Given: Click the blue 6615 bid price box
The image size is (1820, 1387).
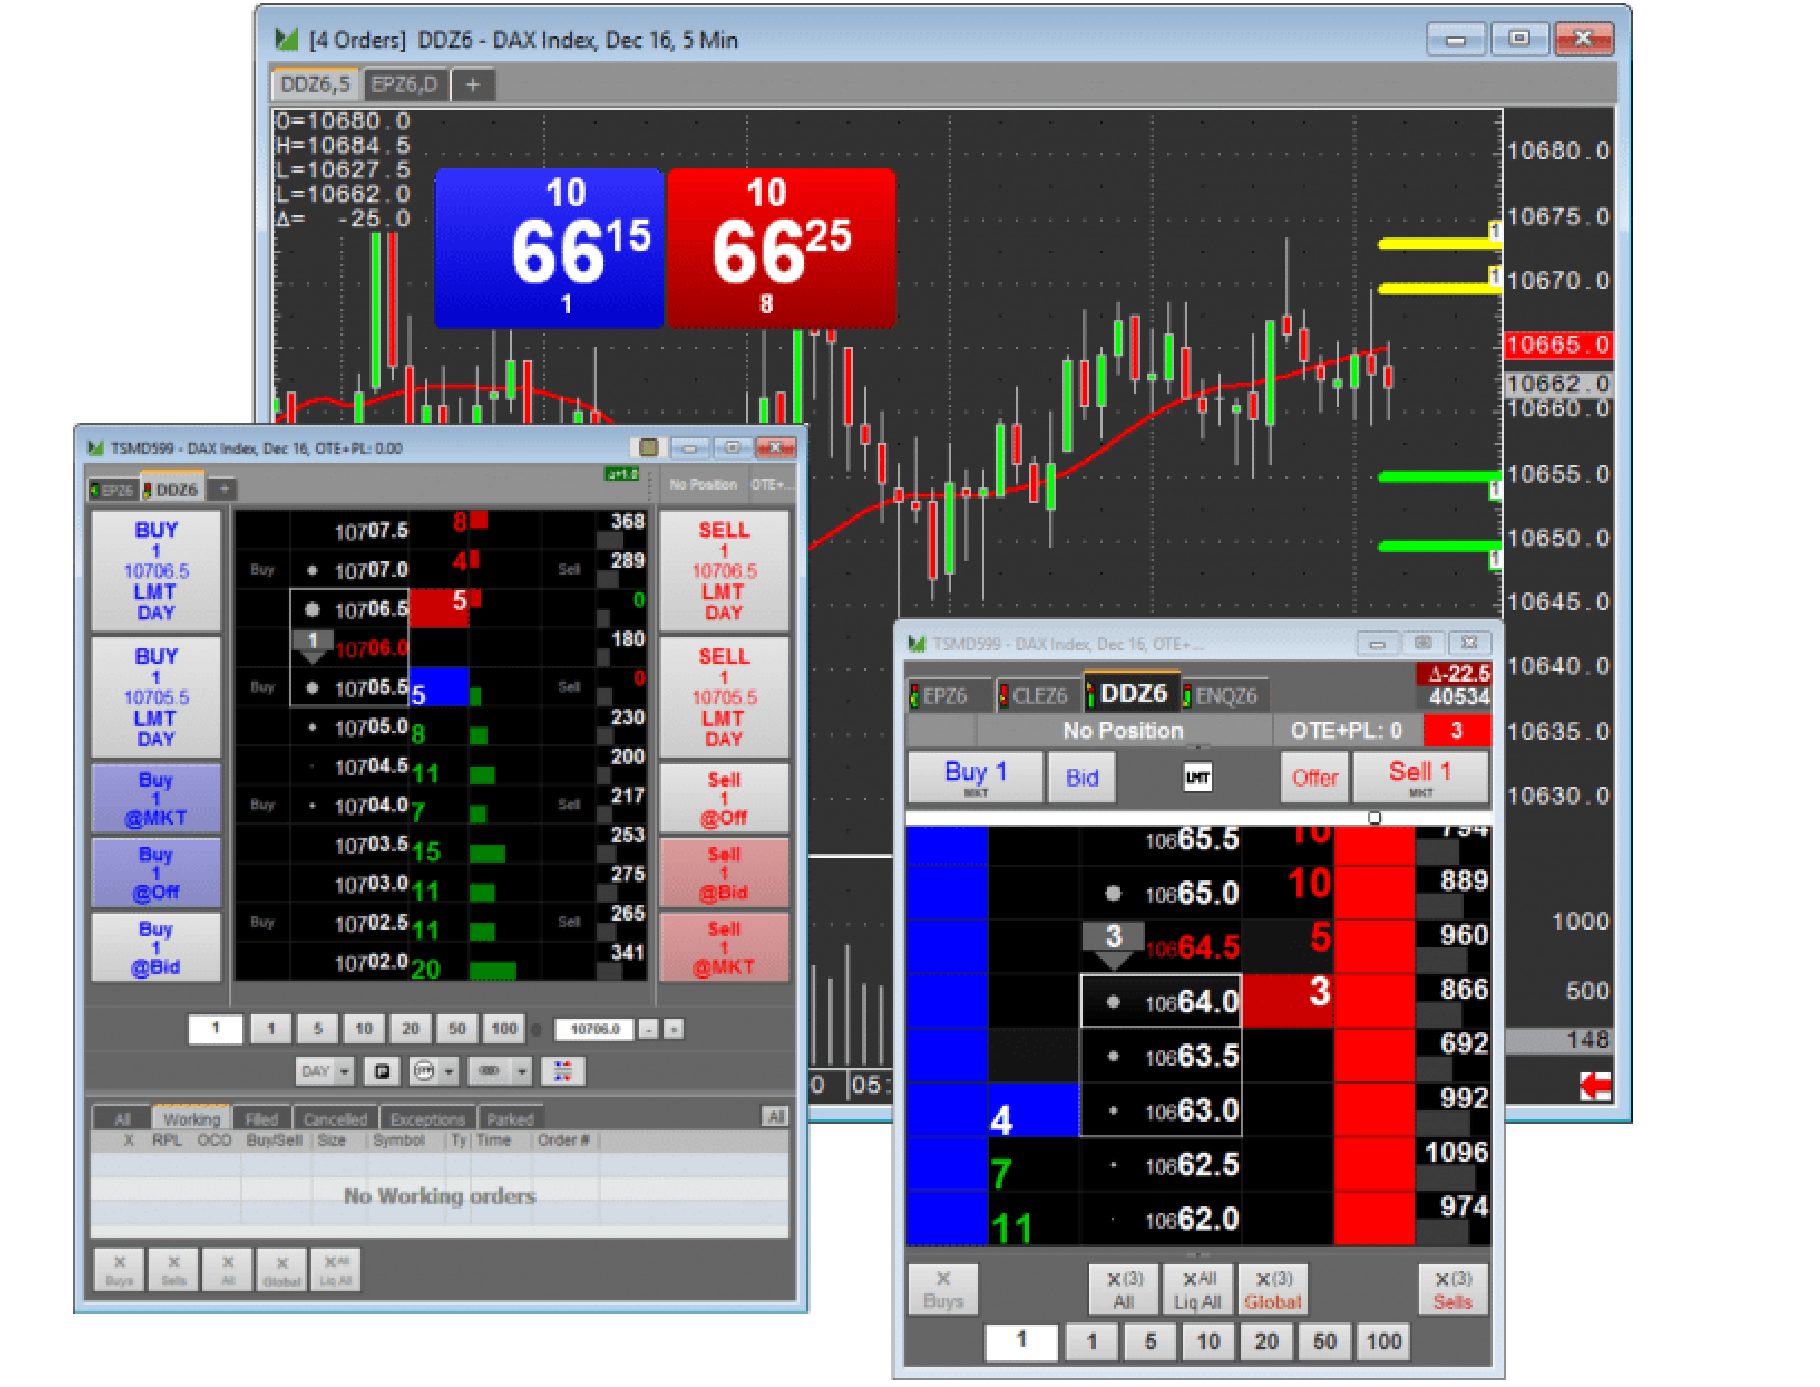Looking at the screenshot, I should click(x=549, y=248).
